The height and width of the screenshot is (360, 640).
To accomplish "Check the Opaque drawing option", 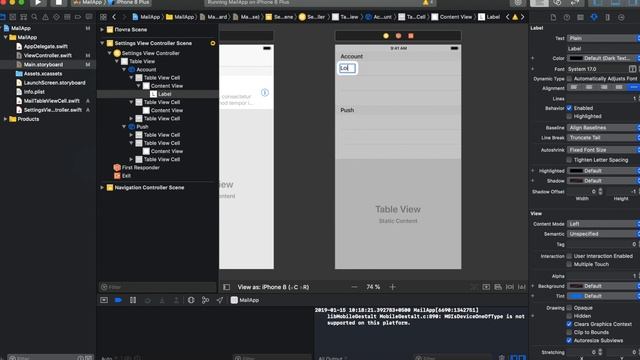I will pyautogui.click(x=569, y=308).
